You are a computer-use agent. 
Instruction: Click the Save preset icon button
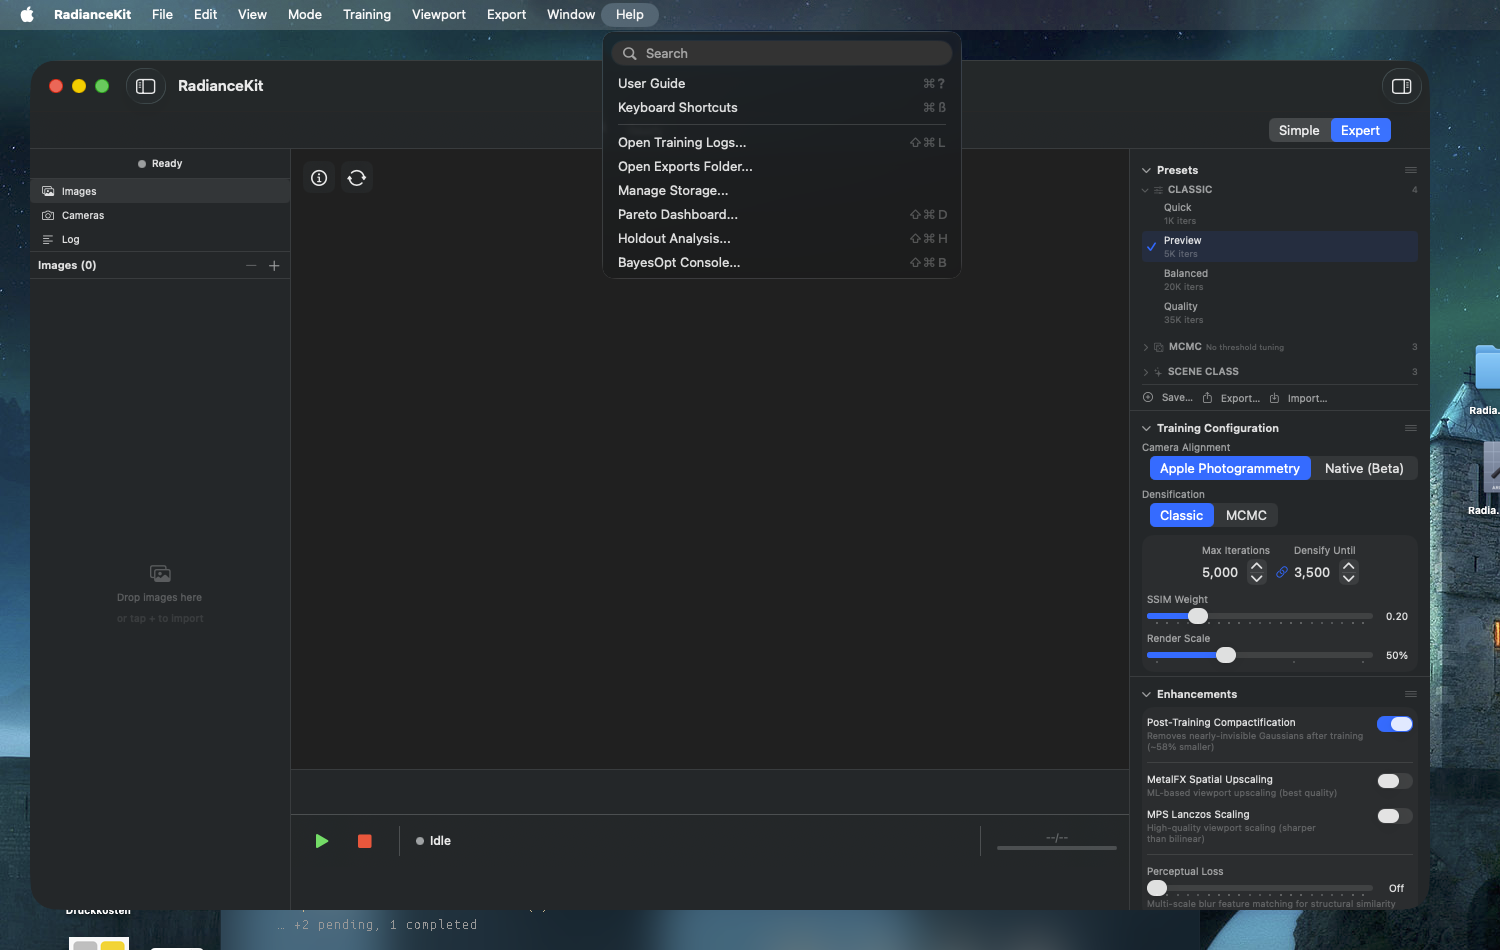coord(1168,398)
